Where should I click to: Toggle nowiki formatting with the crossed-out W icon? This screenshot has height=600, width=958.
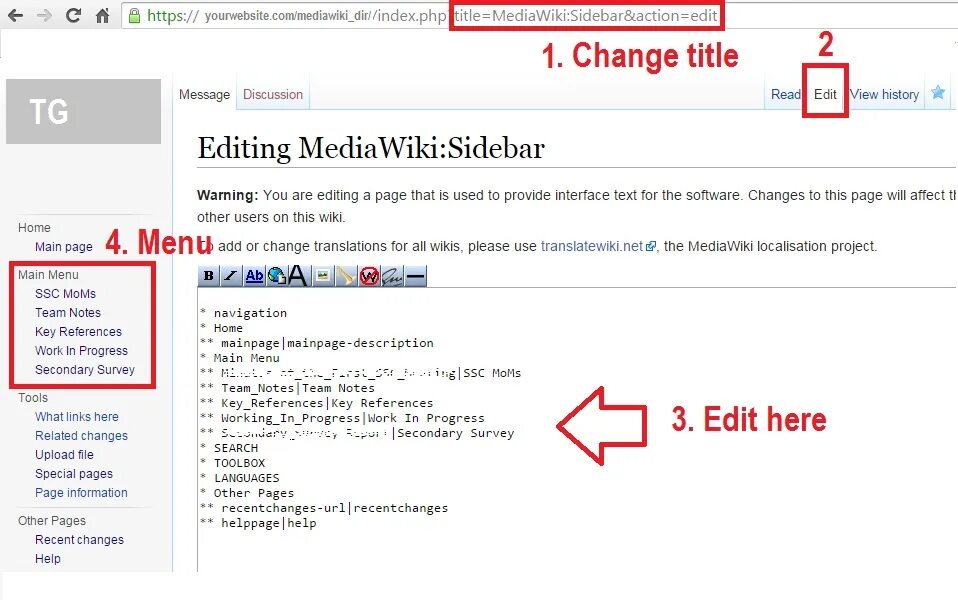(369, 276)
